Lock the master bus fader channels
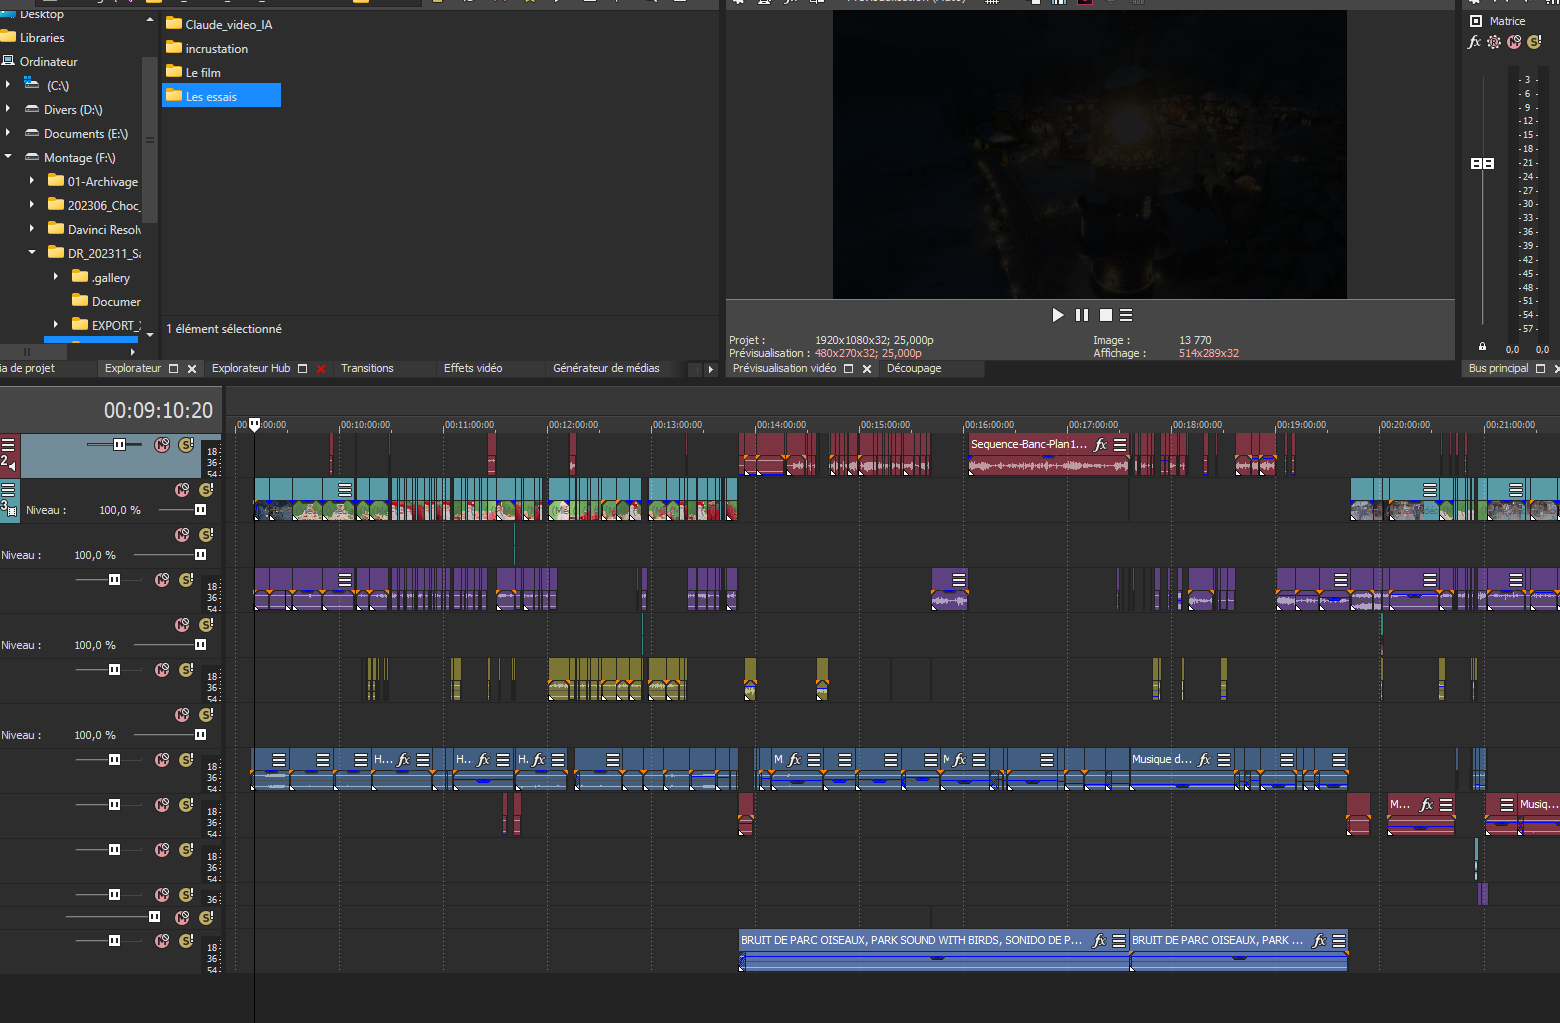This screenshot has width=1560, height=1023. (1482, 347)
